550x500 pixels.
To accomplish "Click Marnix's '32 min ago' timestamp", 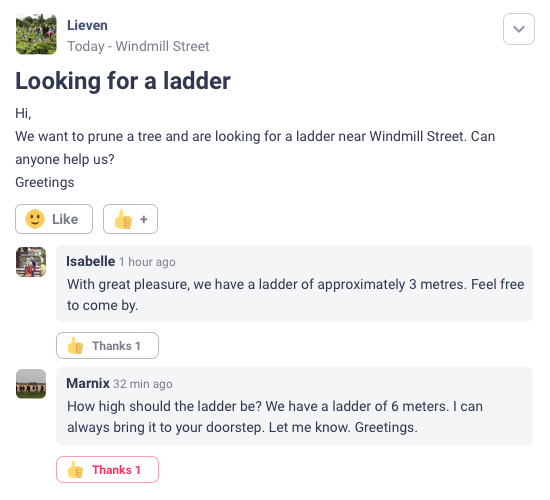I will click(143, 384).
